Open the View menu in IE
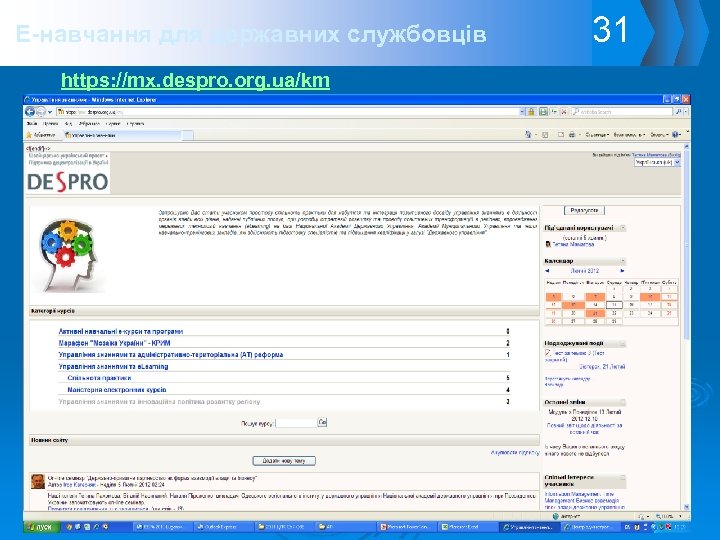 tap(68, 124)
